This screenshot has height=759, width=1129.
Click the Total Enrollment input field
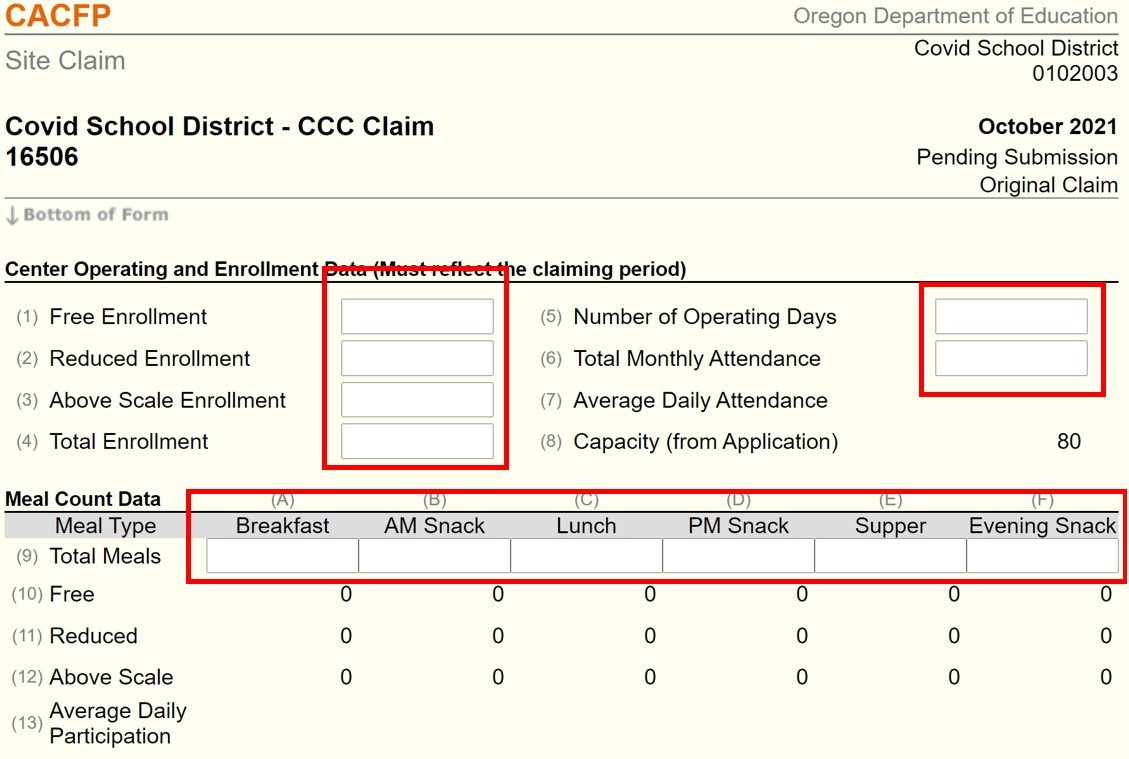click(417, 440)
